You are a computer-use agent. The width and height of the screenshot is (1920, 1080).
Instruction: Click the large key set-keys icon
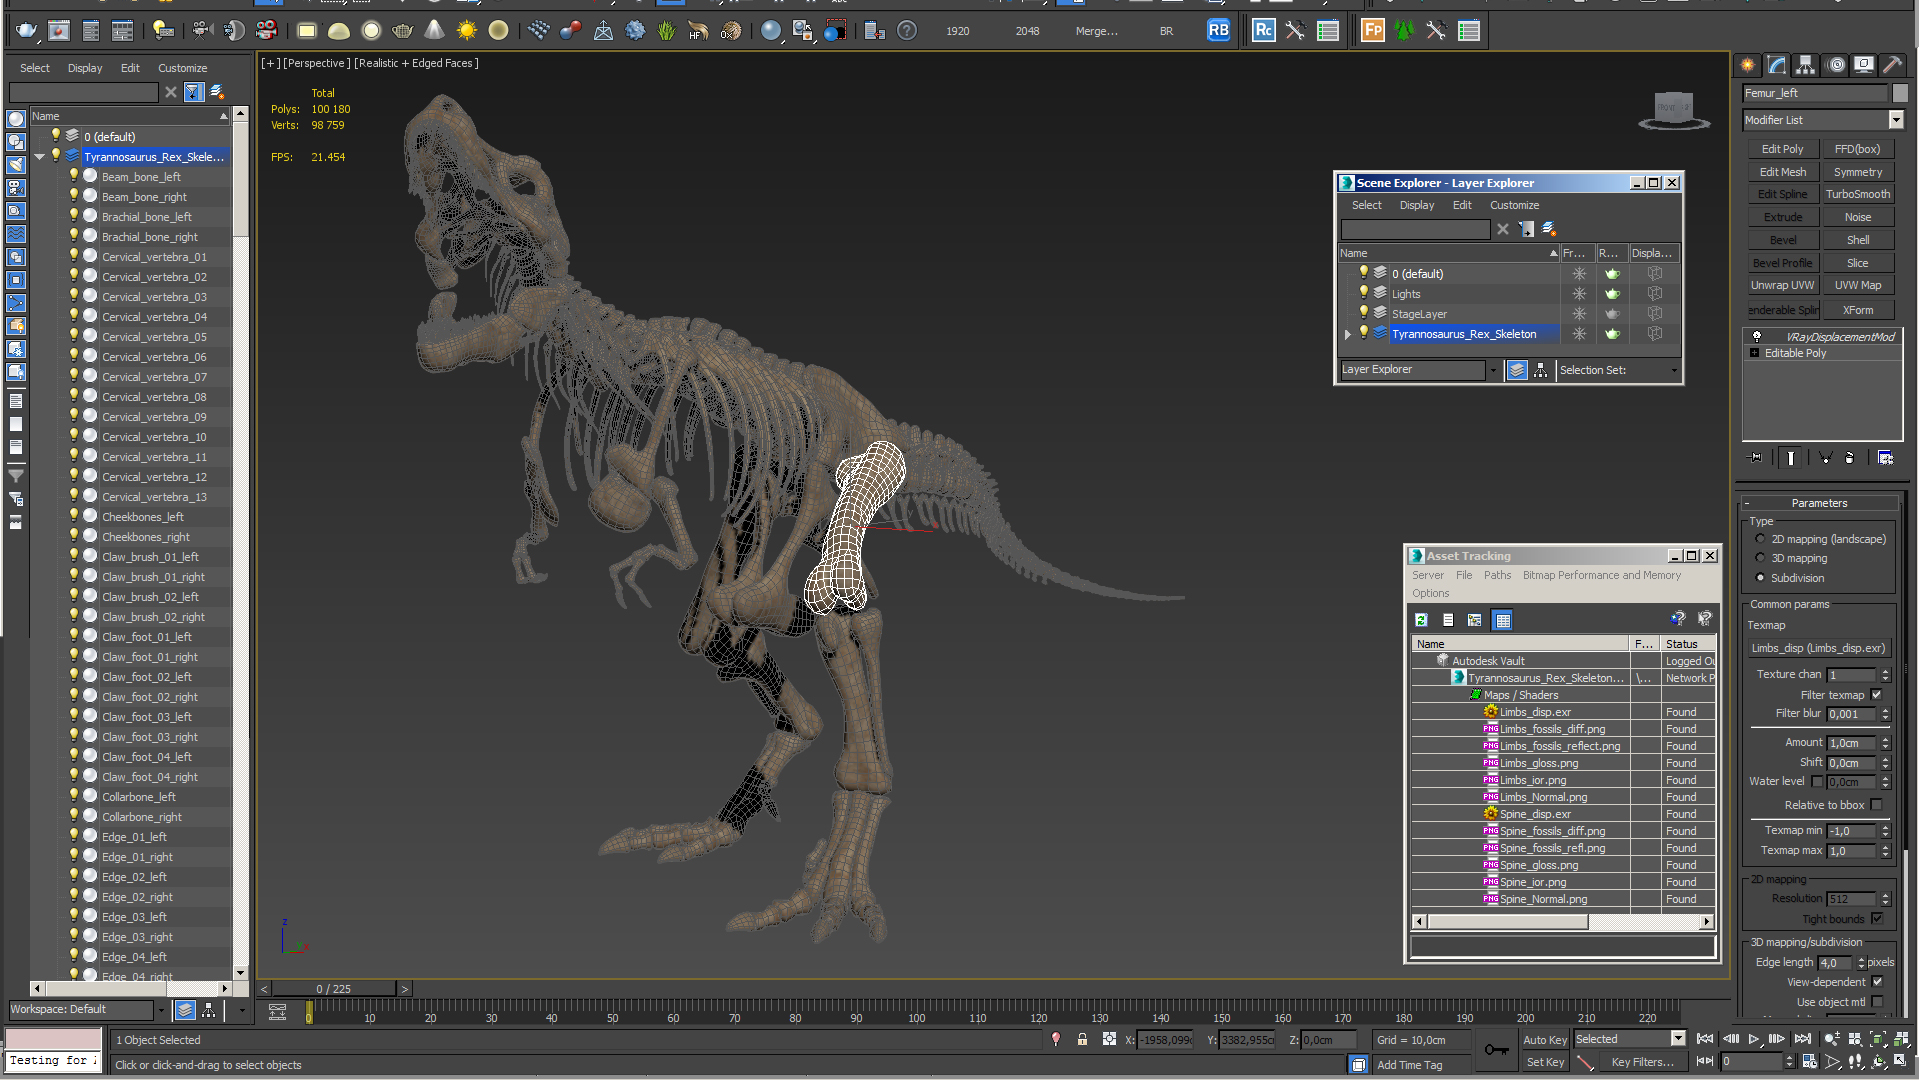pyautogui.click(x=1497, y=1049)
